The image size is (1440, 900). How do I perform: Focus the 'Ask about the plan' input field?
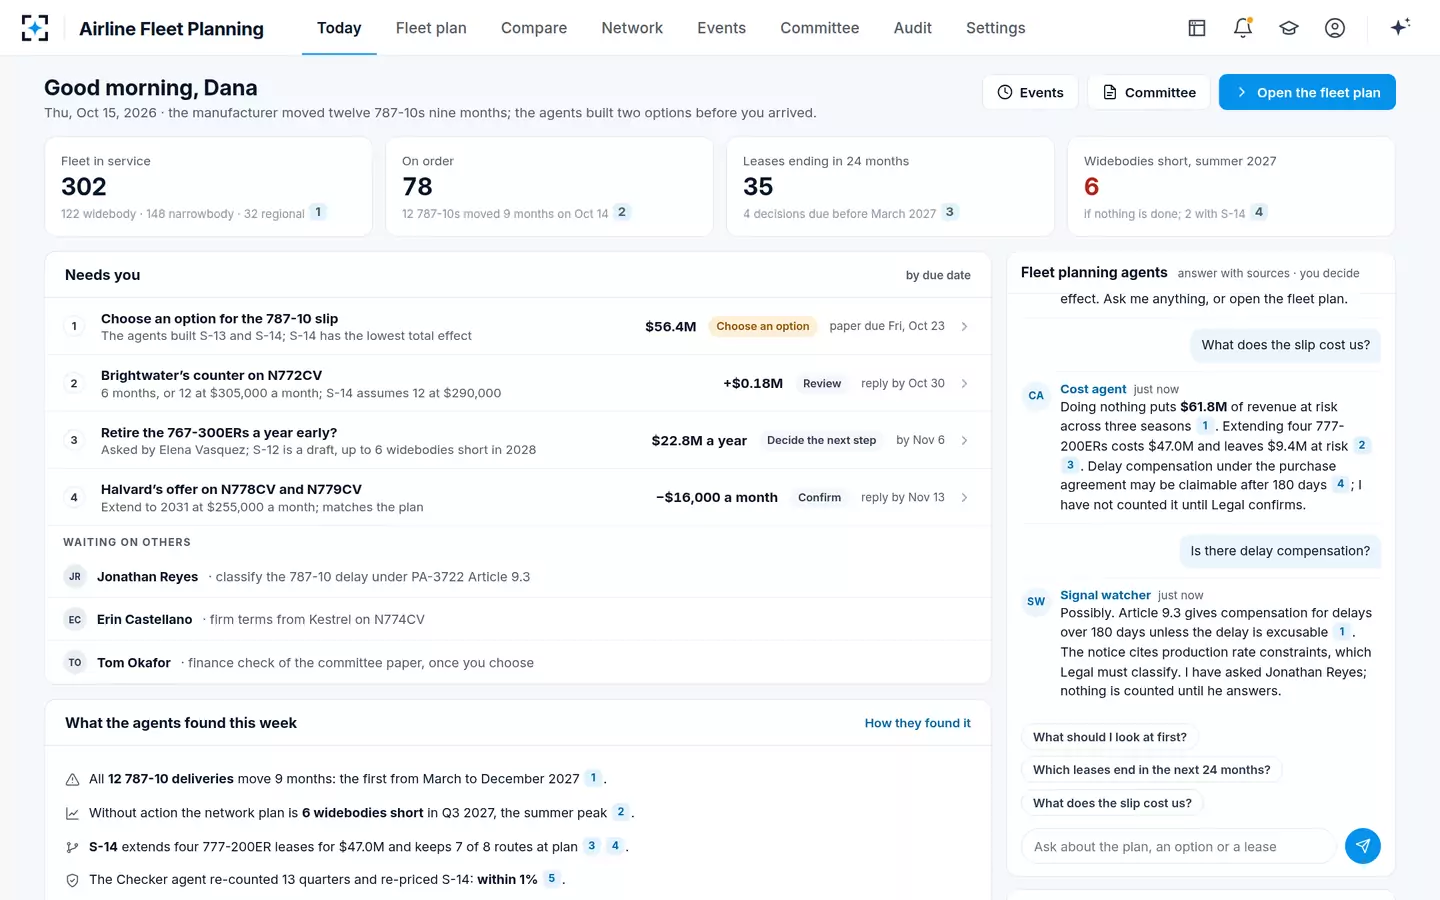point(1179,846)
